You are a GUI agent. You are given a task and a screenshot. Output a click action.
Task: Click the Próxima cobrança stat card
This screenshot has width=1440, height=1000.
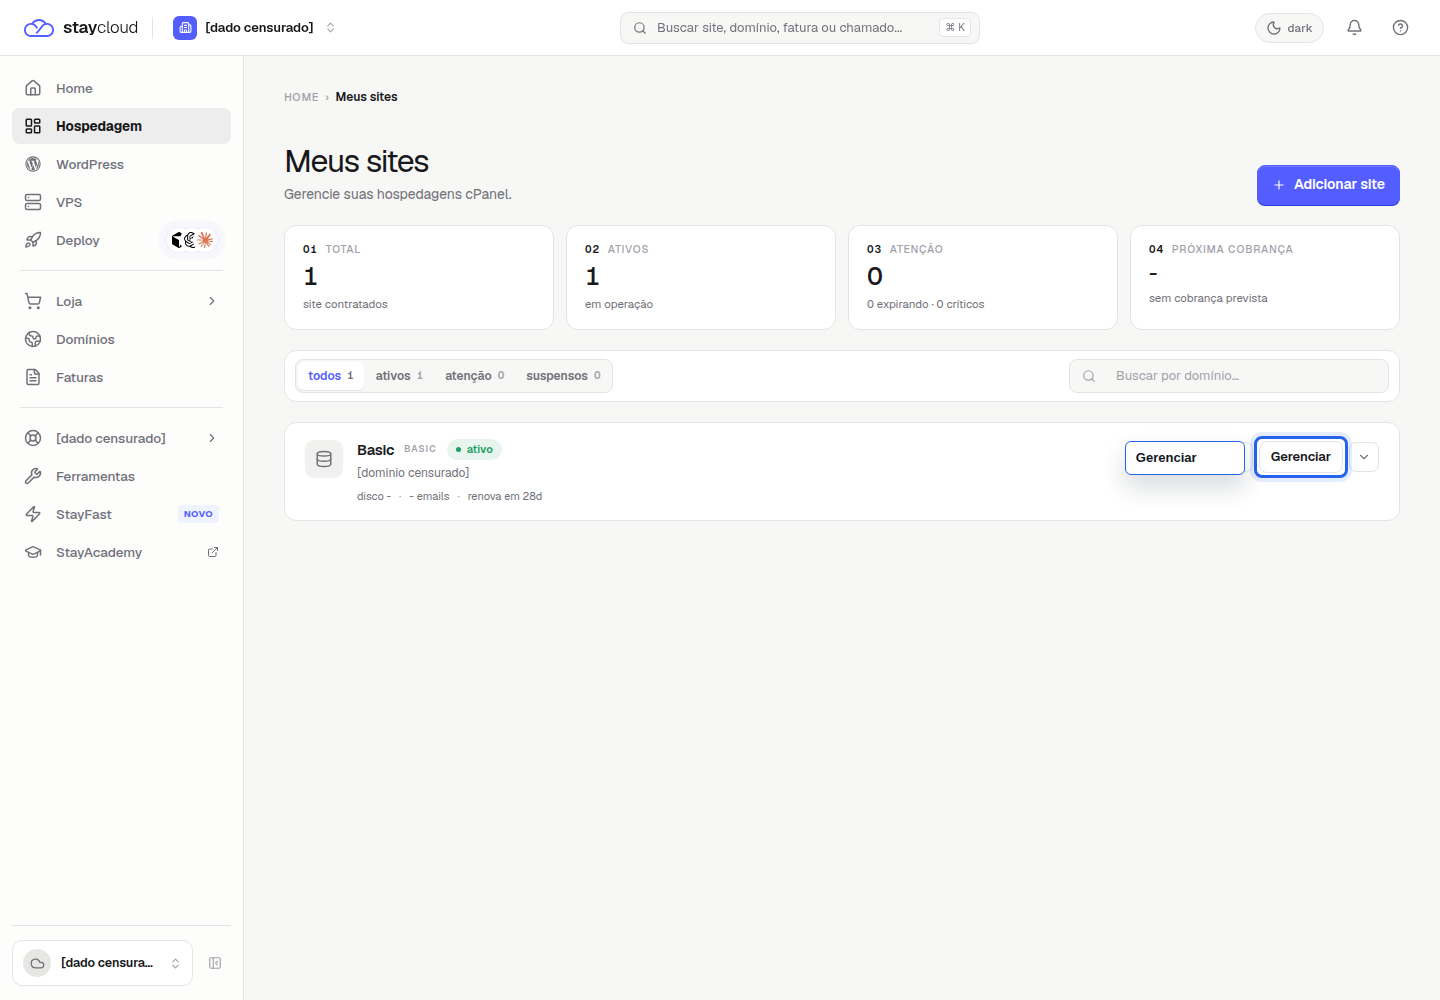click(x=1265, y=277)
